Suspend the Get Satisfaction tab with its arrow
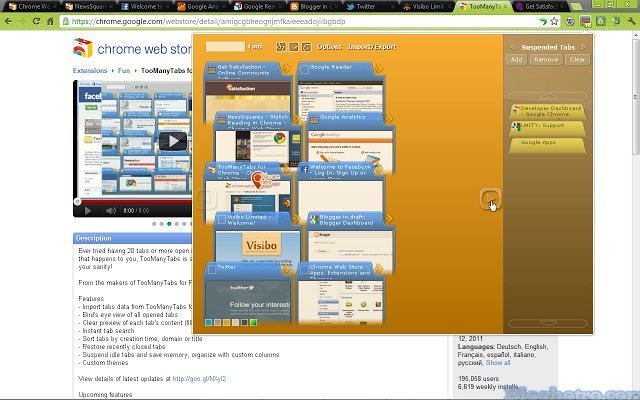This screenshot has width=640, height=400. (x=287, y=68)
